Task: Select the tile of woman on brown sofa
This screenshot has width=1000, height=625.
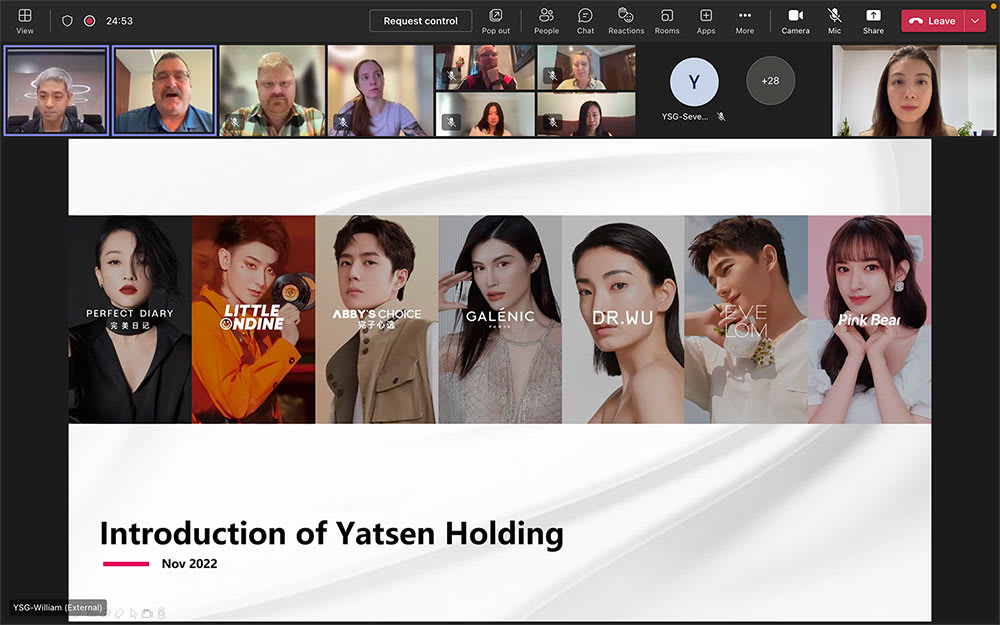Action: [586, 114]
